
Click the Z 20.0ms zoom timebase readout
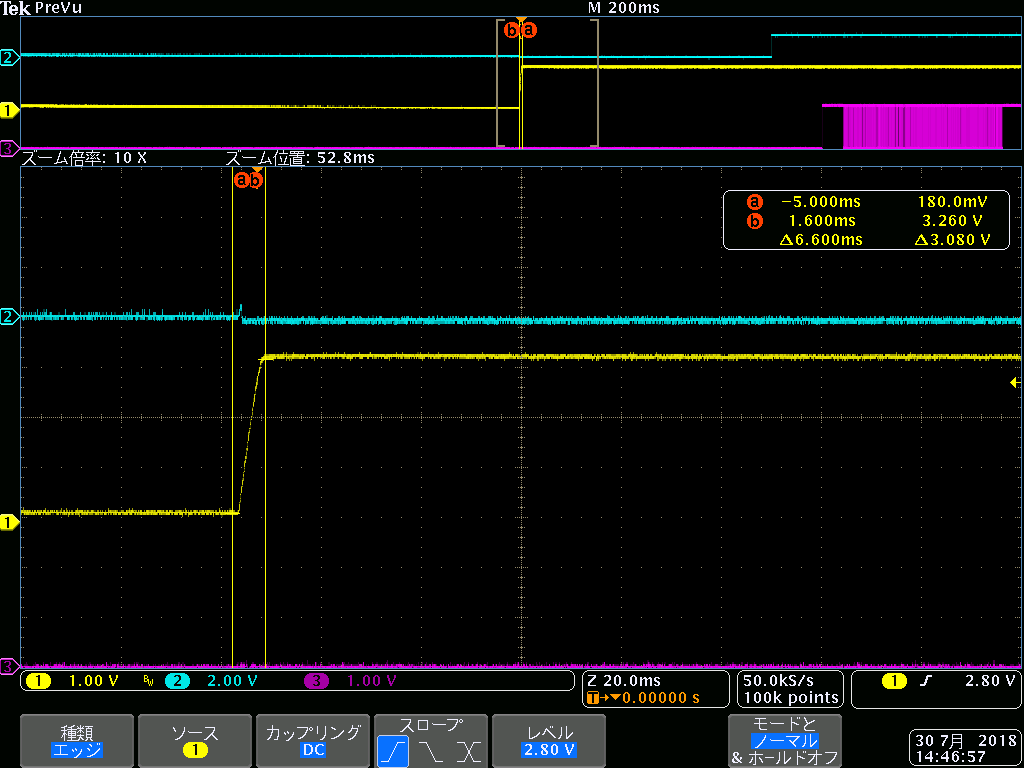tap(624, 681)
